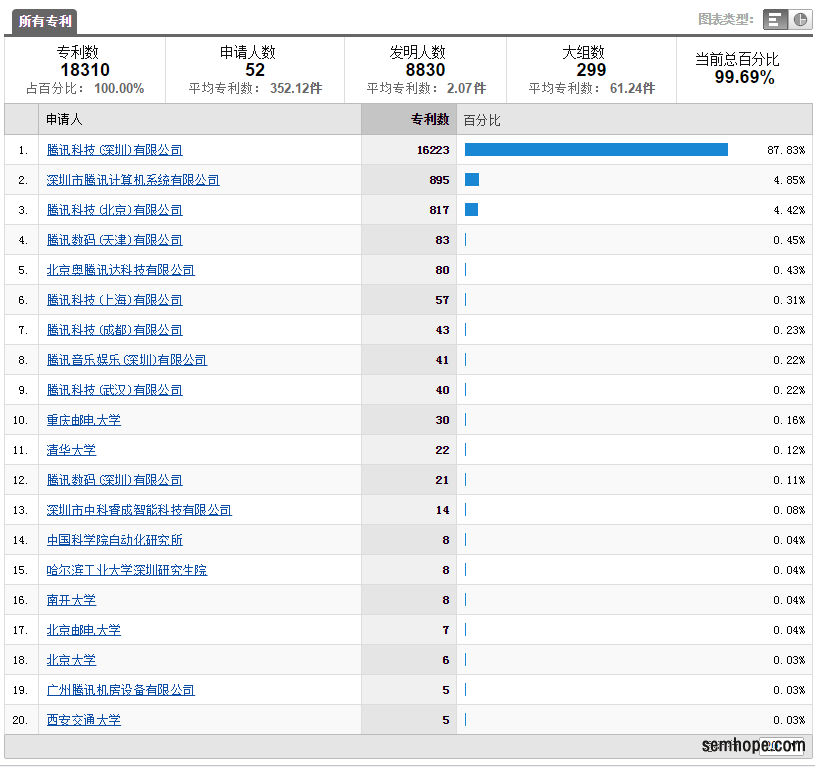Open 腾讯科技(深圳)有限公司 applicant link

(x=115, y=150)
